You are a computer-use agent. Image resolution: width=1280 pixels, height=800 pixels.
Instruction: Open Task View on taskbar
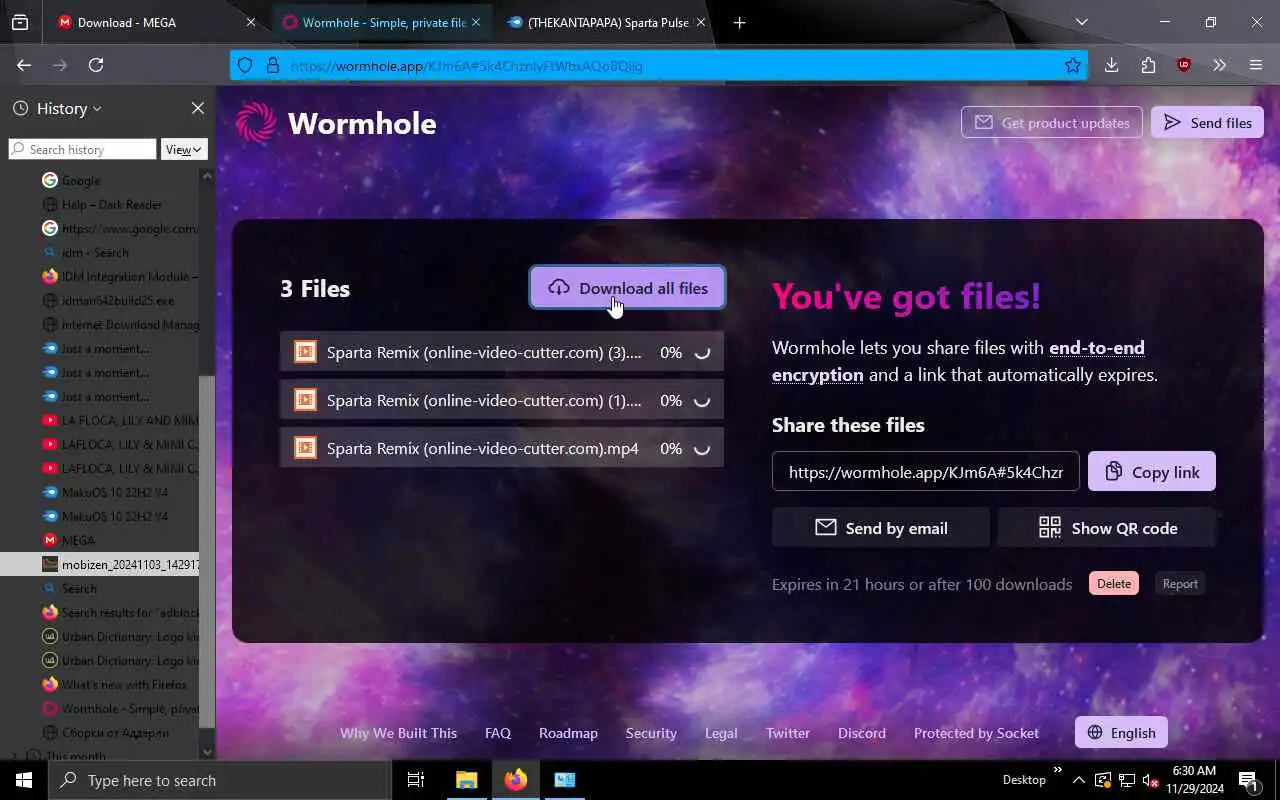point(416,780)
